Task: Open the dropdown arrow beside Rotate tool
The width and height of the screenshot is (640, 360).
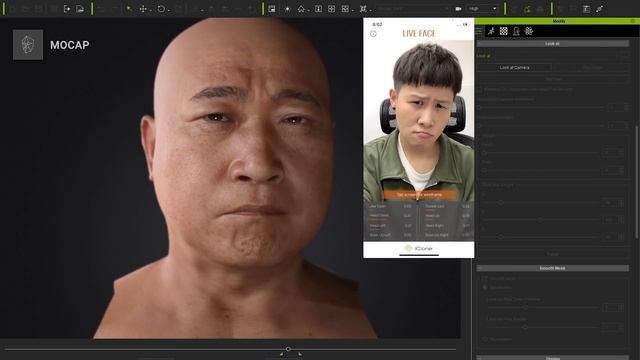Action: tap(169, 9)
